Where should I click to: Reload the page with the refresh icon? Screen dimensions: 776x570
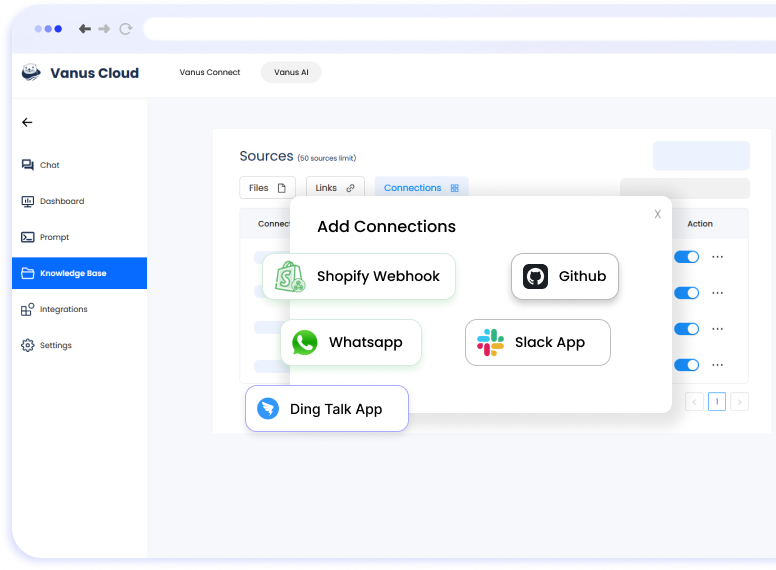click(x=126, y=29)
